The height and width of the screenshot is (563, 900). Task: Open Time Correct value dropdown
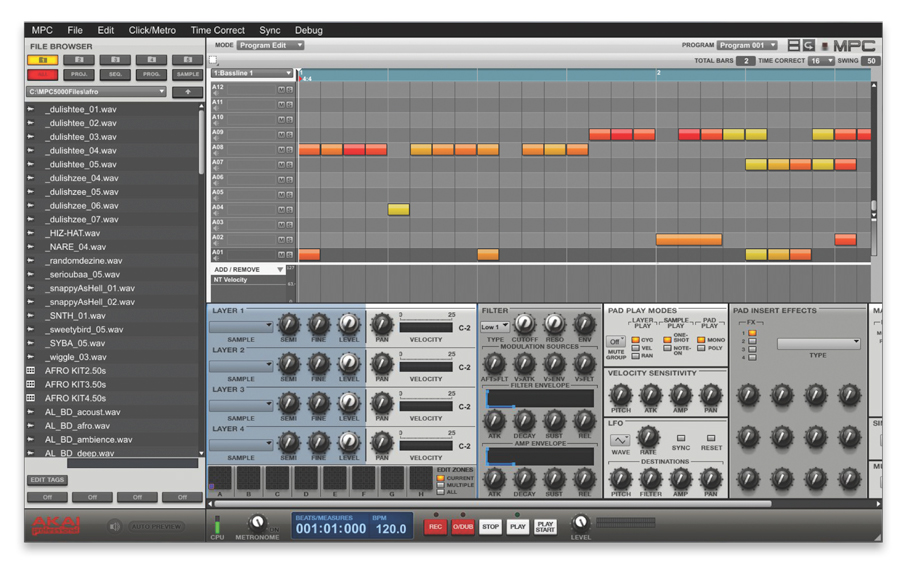coord(821,61)
